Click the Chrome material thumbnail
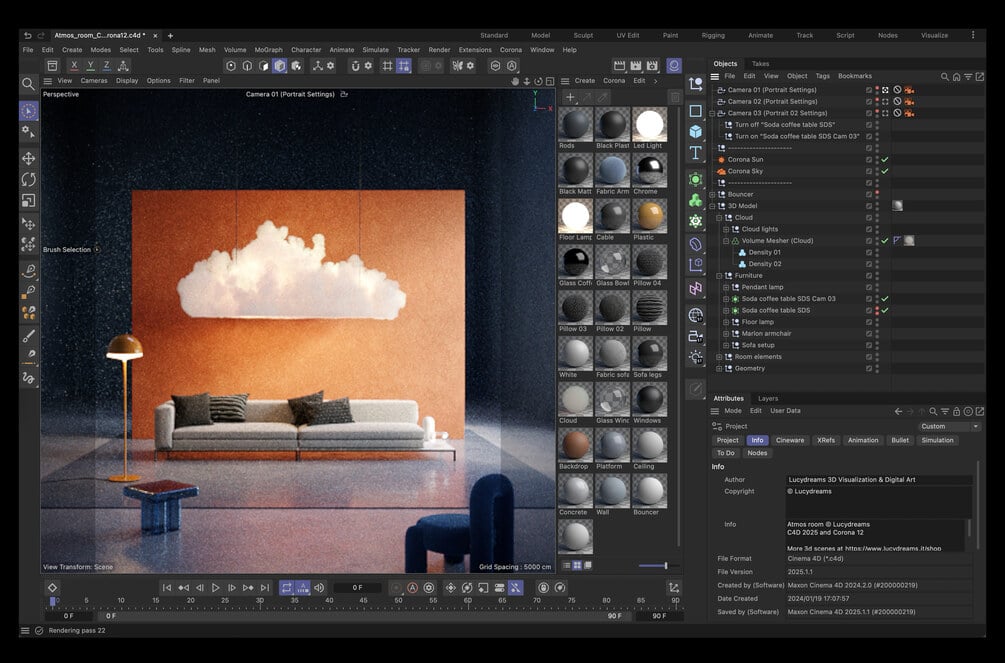This screenshot has width=1005, height=663. [649, 170]
